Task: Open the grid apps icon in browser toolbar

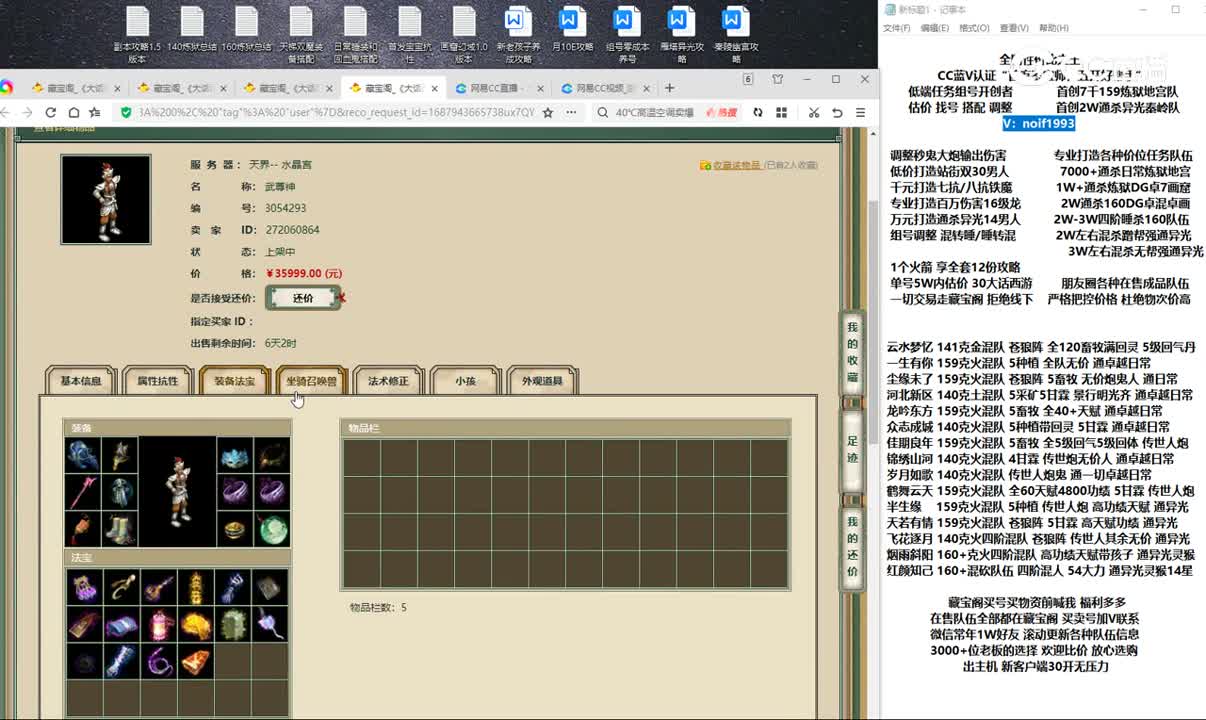Action: (782, 113)
